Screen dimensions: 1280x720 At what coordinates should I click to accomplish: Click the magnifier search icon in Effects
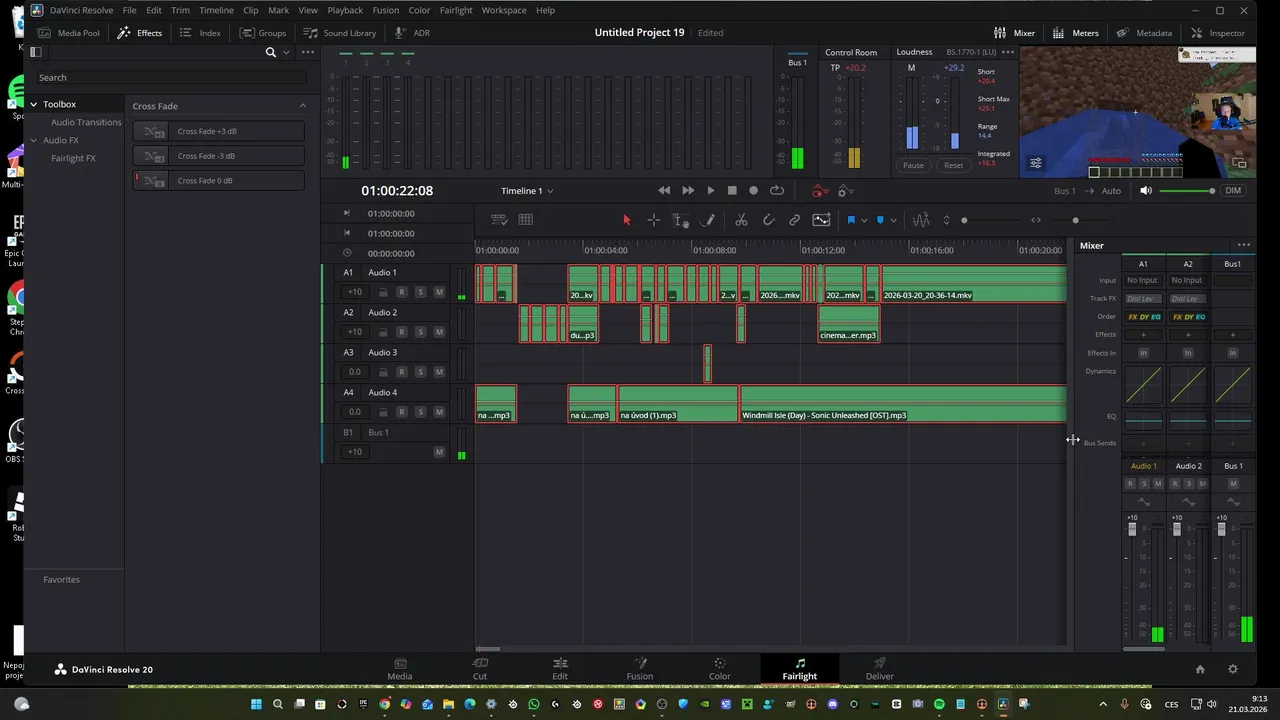point(270,52)
